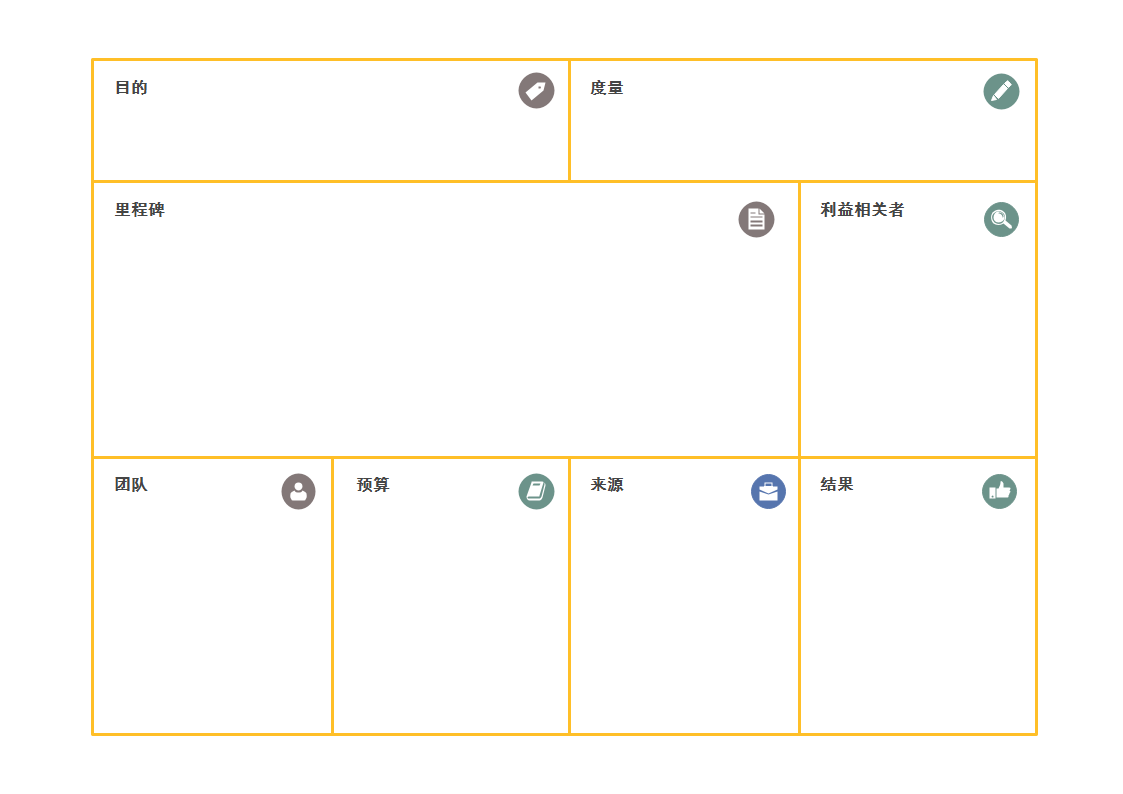
Task: Select the 结果 heading text
Action: (837, 485)
